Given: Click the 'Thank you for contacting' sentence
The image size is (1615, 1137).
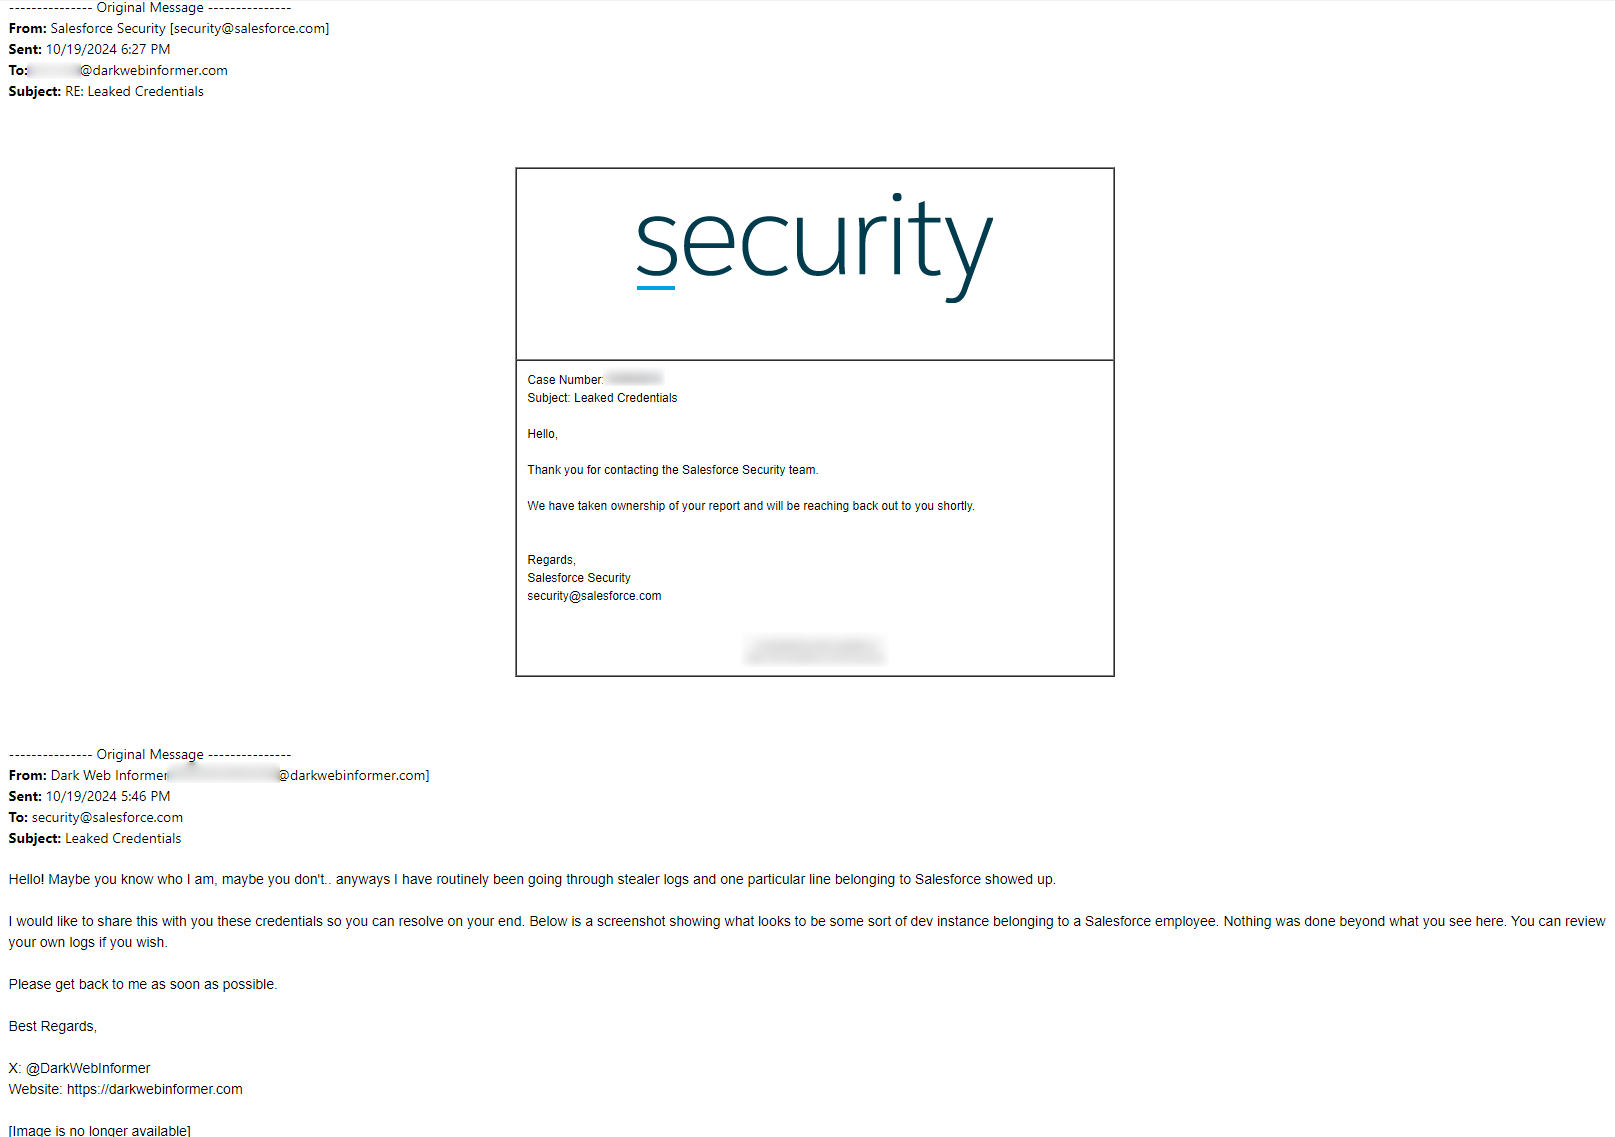Looking at the screenshot, I should point(672,470).
